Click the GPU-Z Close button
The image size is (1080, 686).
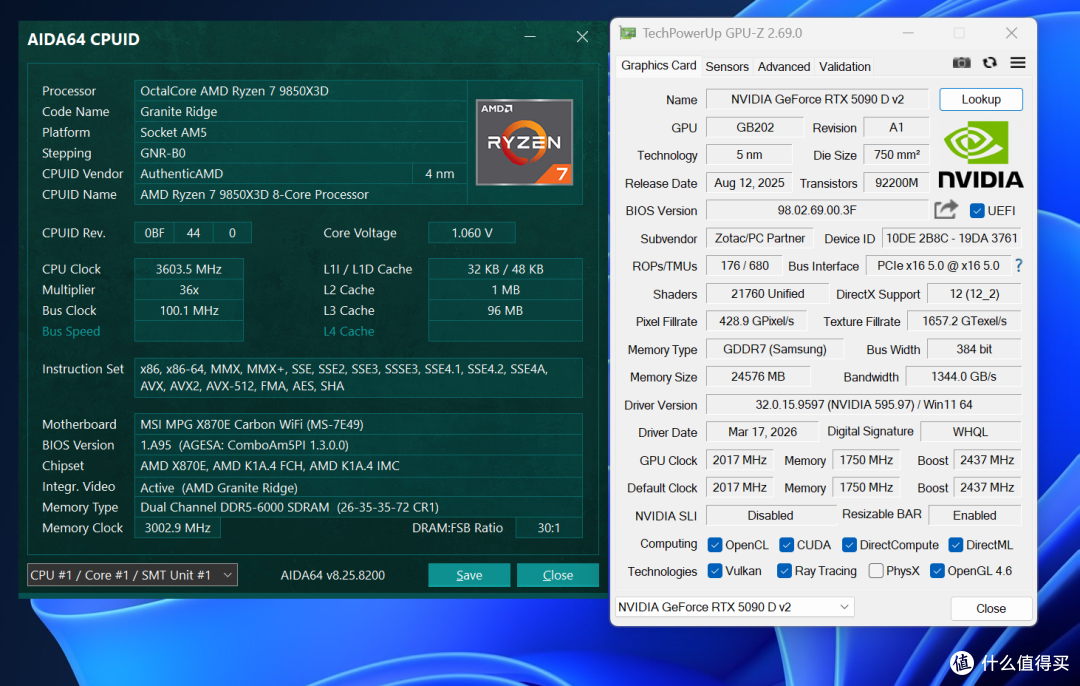click(990, 608)
